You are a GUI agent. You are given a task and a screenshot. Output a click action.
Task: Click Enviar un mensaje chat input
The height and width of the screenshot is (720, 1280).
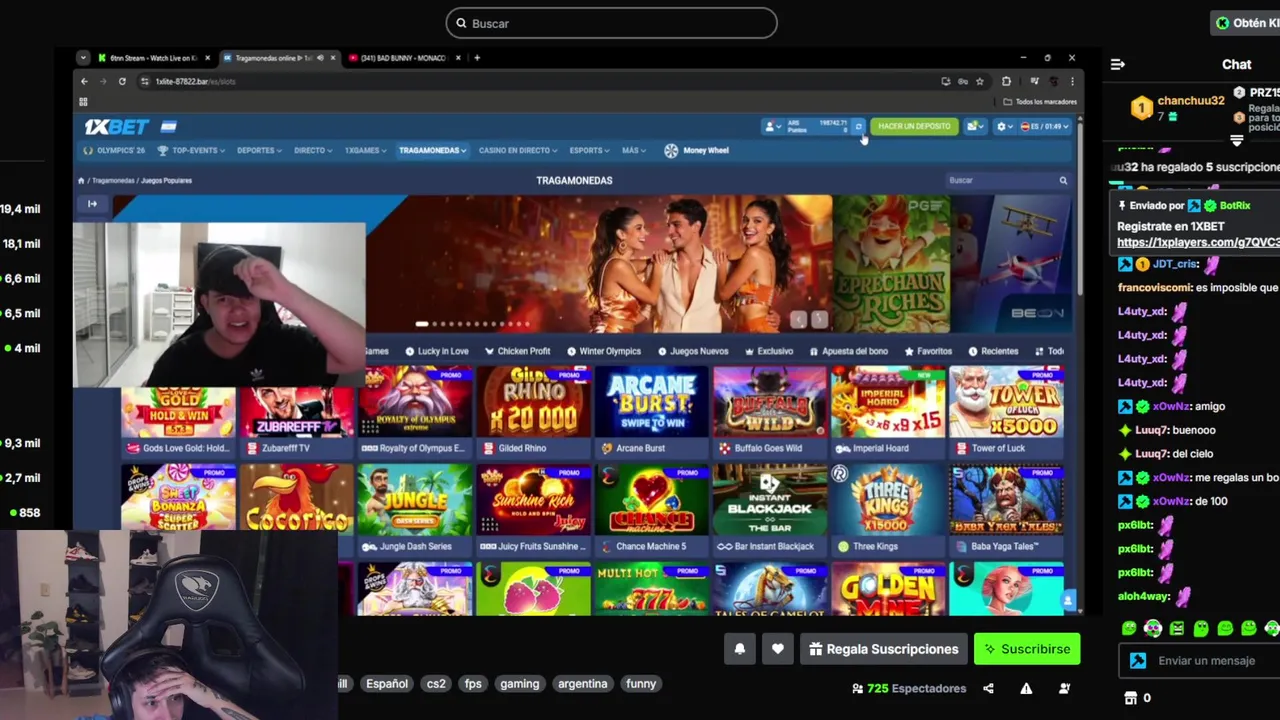click(1204, 661)
